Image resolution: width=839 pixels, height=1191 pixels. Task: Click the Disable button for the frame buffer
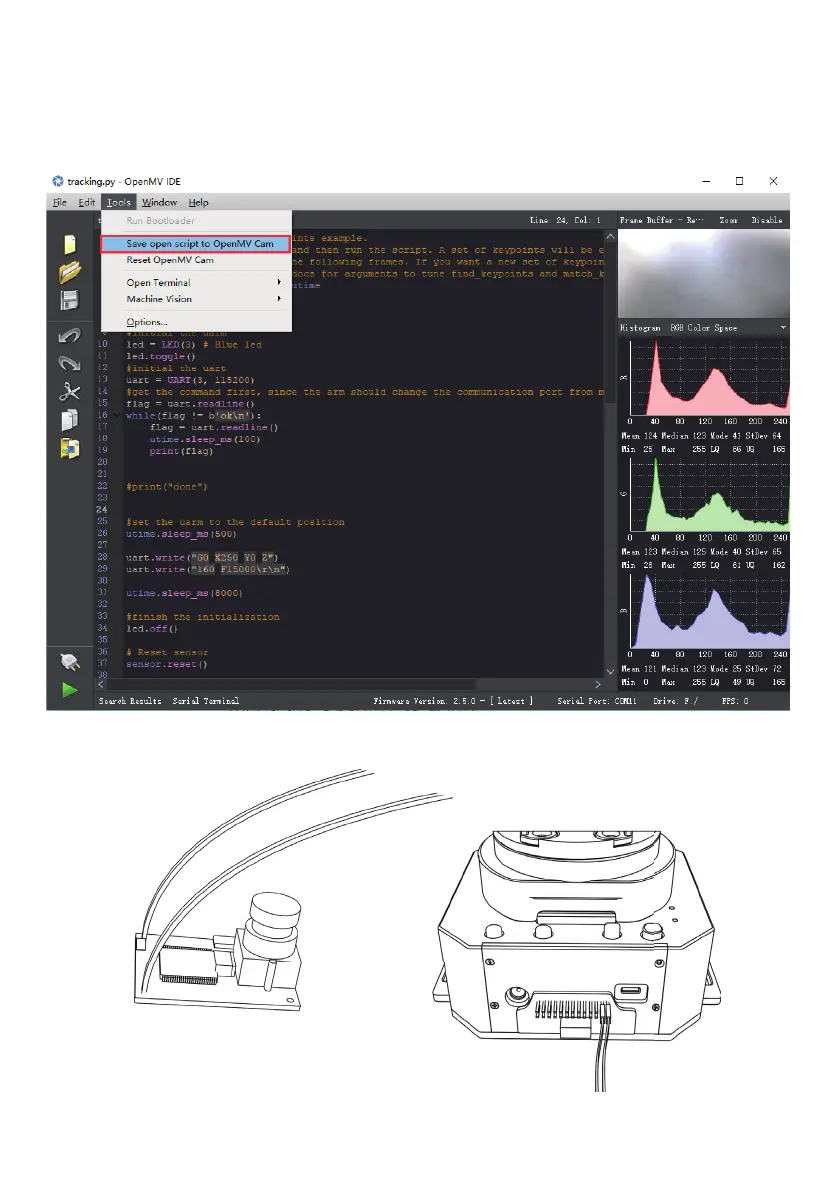point(767,220)
